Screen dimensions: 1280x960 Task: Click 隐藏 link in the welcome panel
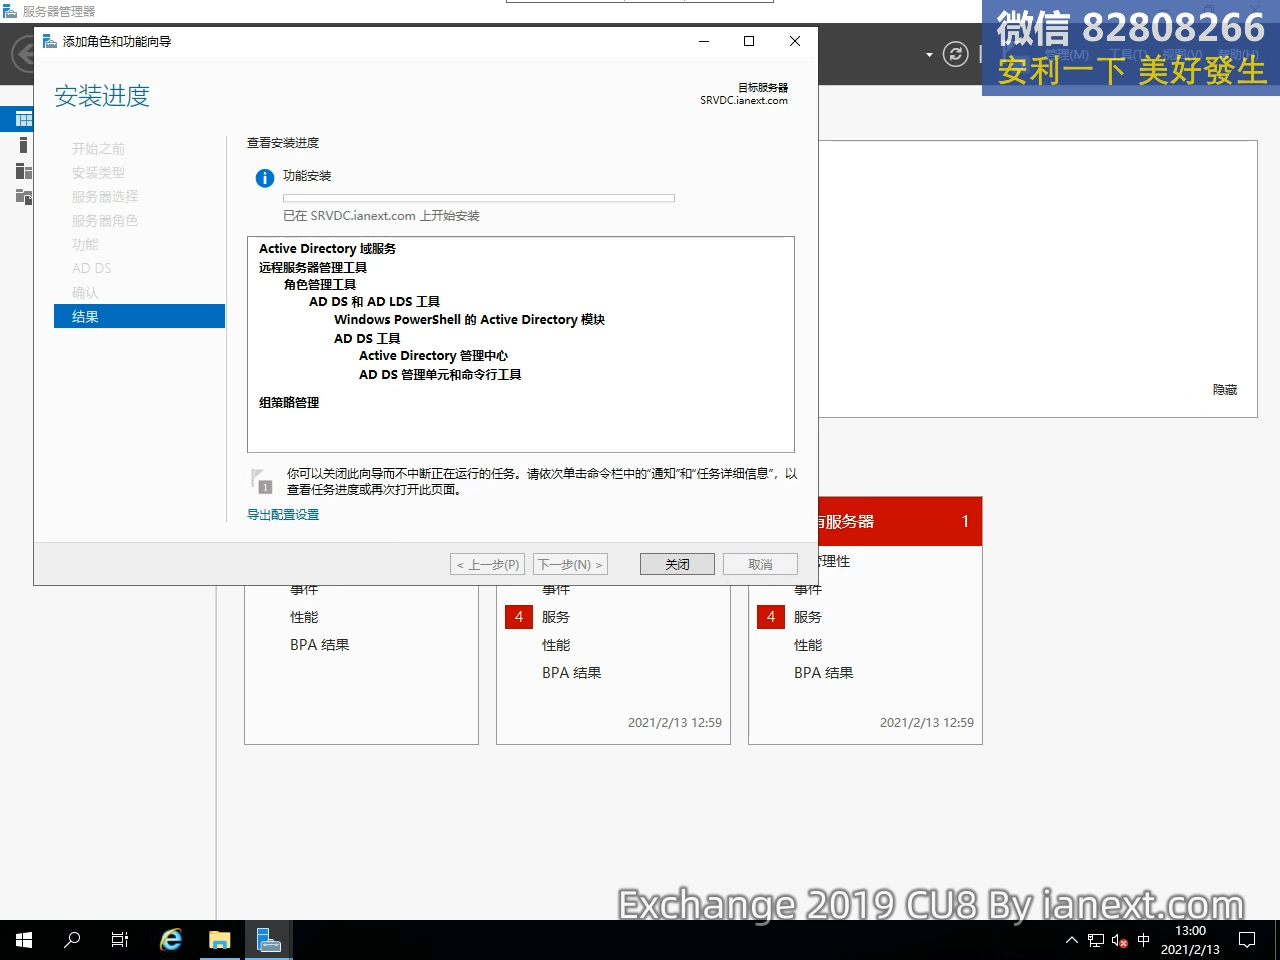pos(1225,389)
